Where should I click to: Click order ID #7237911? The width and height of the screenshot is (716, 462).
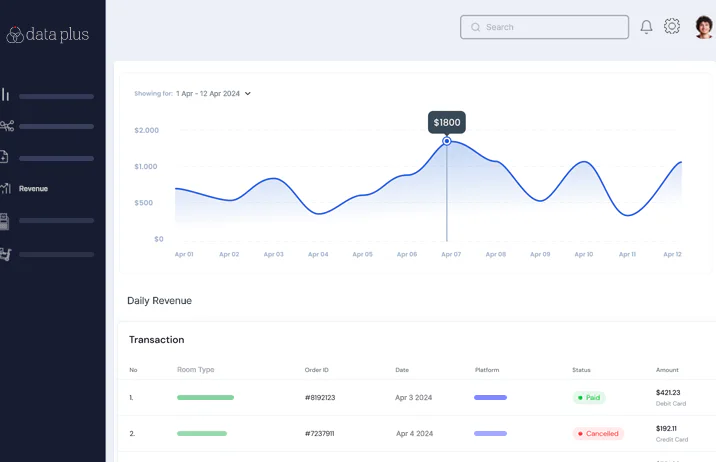point(320,434)
